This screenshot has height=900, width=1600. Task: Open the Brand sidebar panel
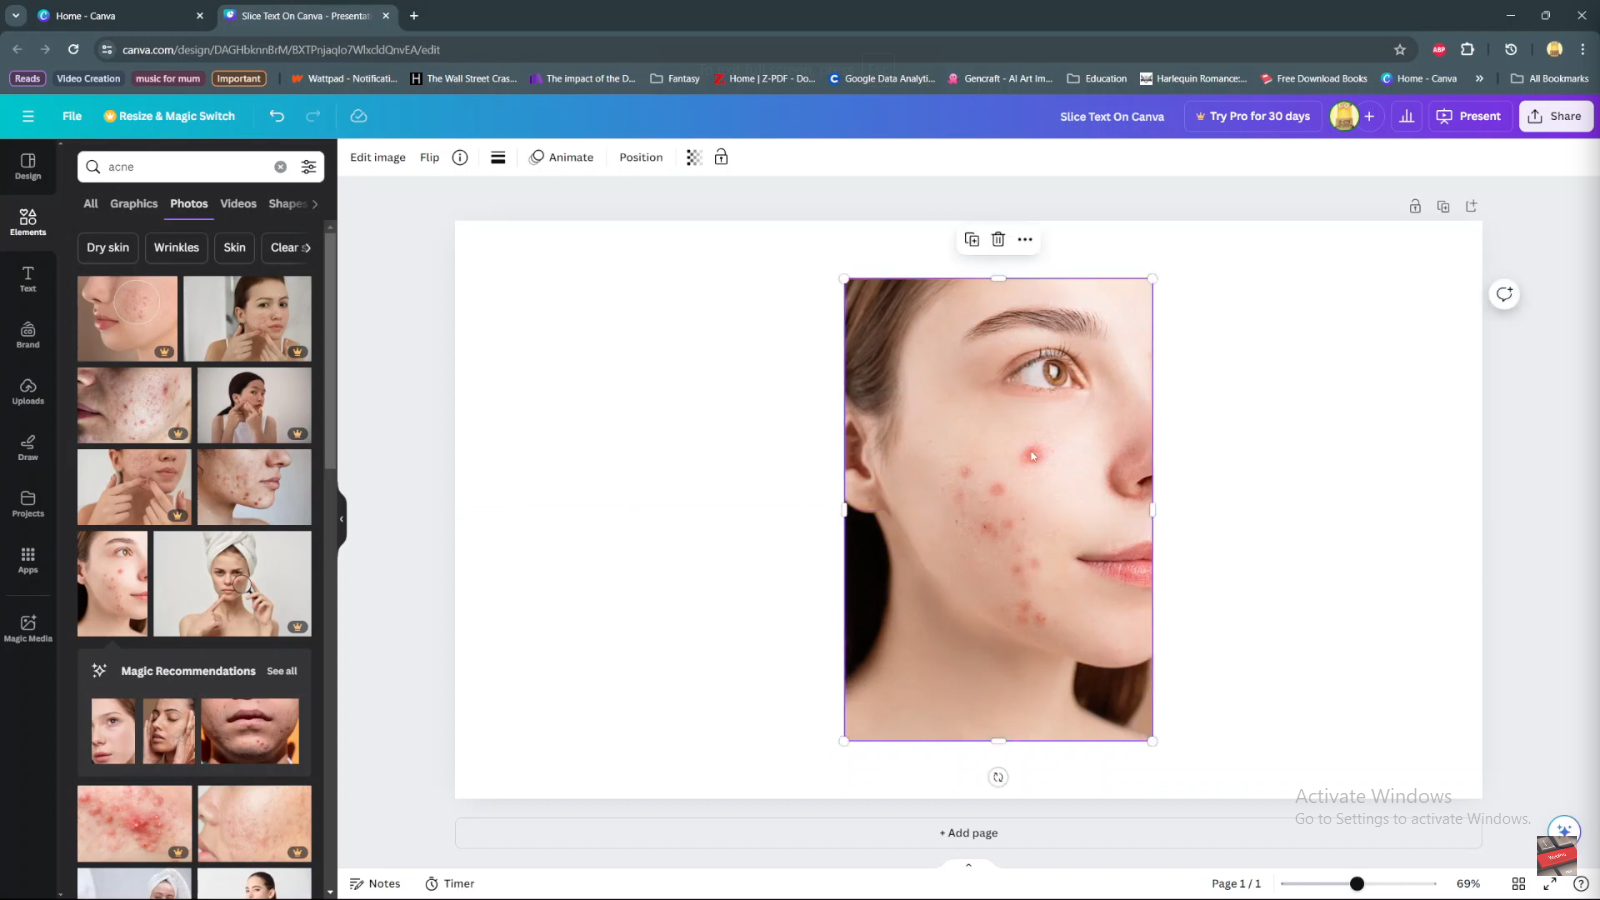click(x=28, y=335)
